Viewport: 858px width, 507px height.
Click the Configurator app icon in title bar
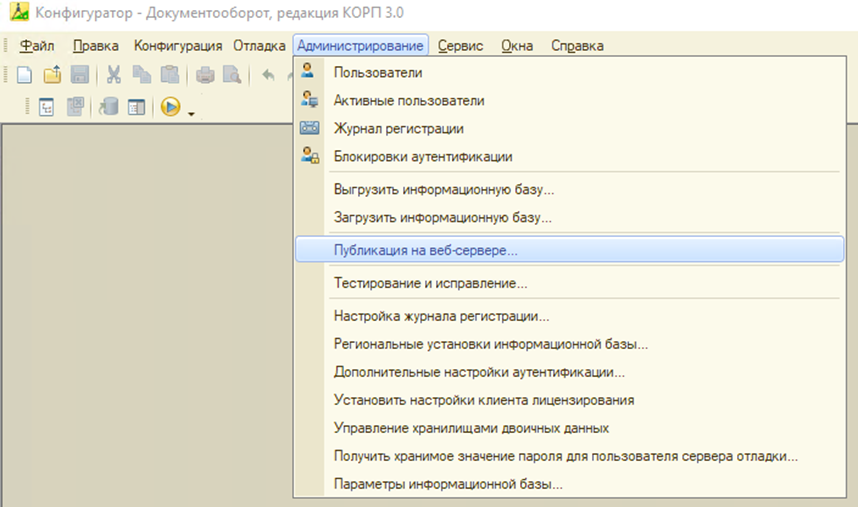(x=20, y=11)
